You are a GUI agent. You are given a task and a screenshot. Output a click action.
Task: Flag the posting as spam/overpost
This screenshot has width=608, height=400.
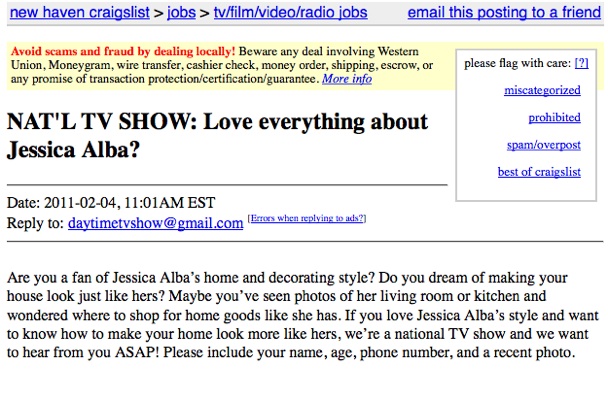point(543,145)
